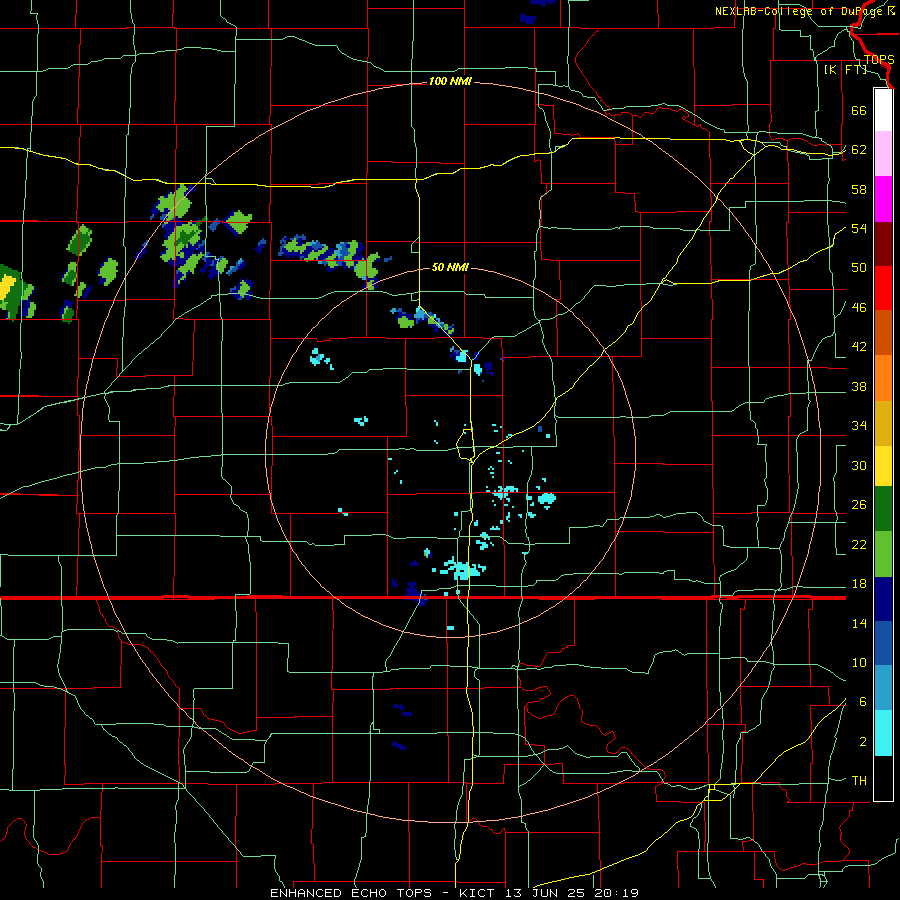Select the [K FT] units label
Screen dimensions: 900x900
coord(845,70)
